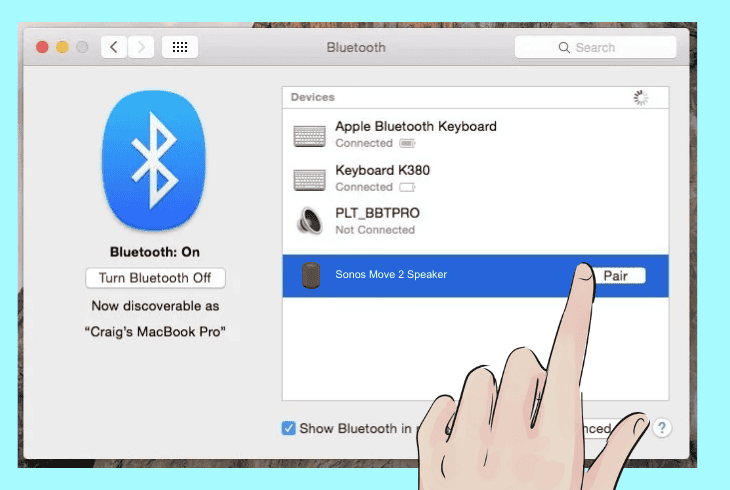Viewport: 730px width, 490px height.
Task: Click the Keyboard K380 keyboard icon
Action: (310, 180)
